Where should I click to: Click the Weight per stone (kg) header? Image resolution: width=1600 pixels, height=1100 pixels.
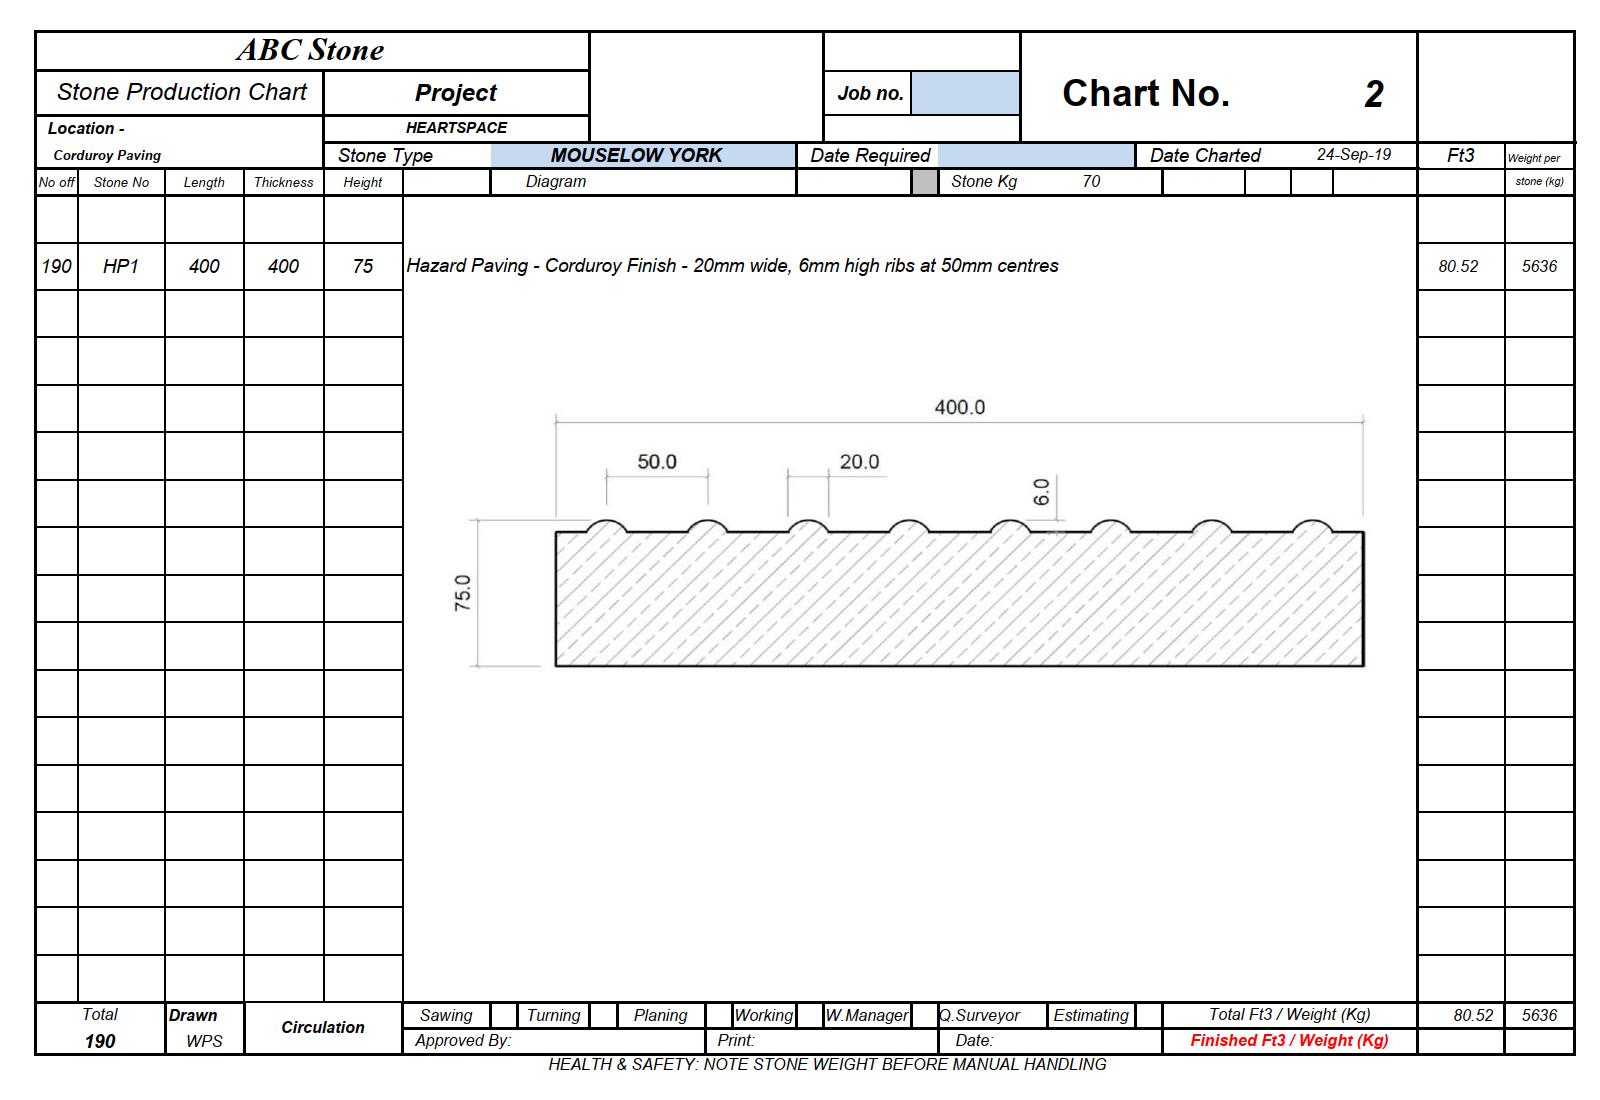[1539, 169]
